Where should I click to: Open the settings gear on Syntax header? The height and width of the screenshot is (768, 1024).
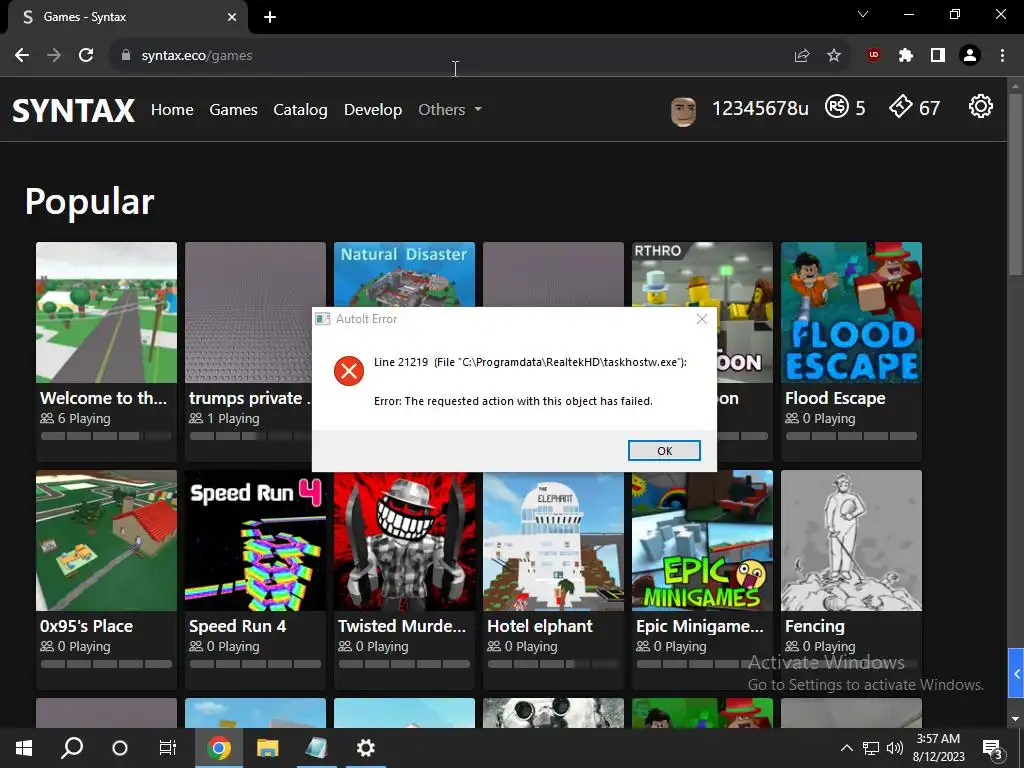coord(980,106)
